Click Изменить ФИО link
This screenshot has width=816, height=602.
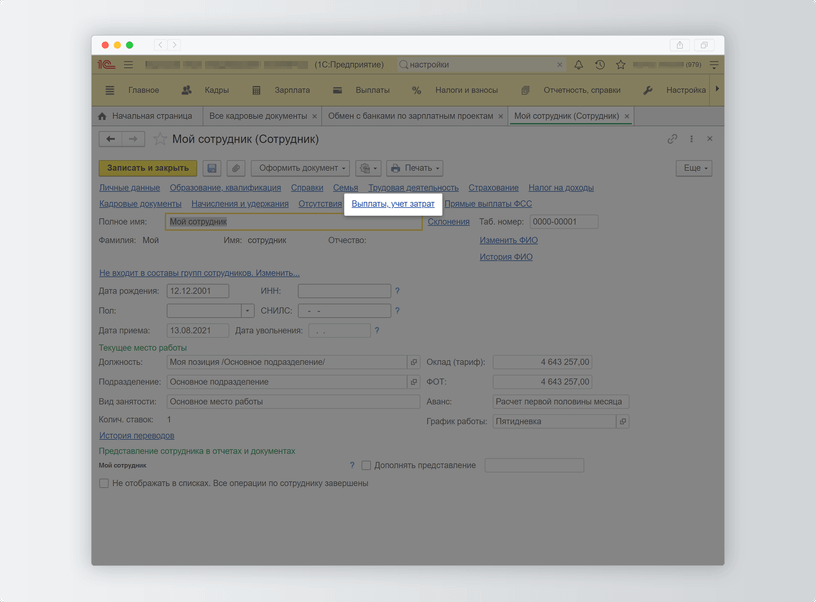(508, 240)
